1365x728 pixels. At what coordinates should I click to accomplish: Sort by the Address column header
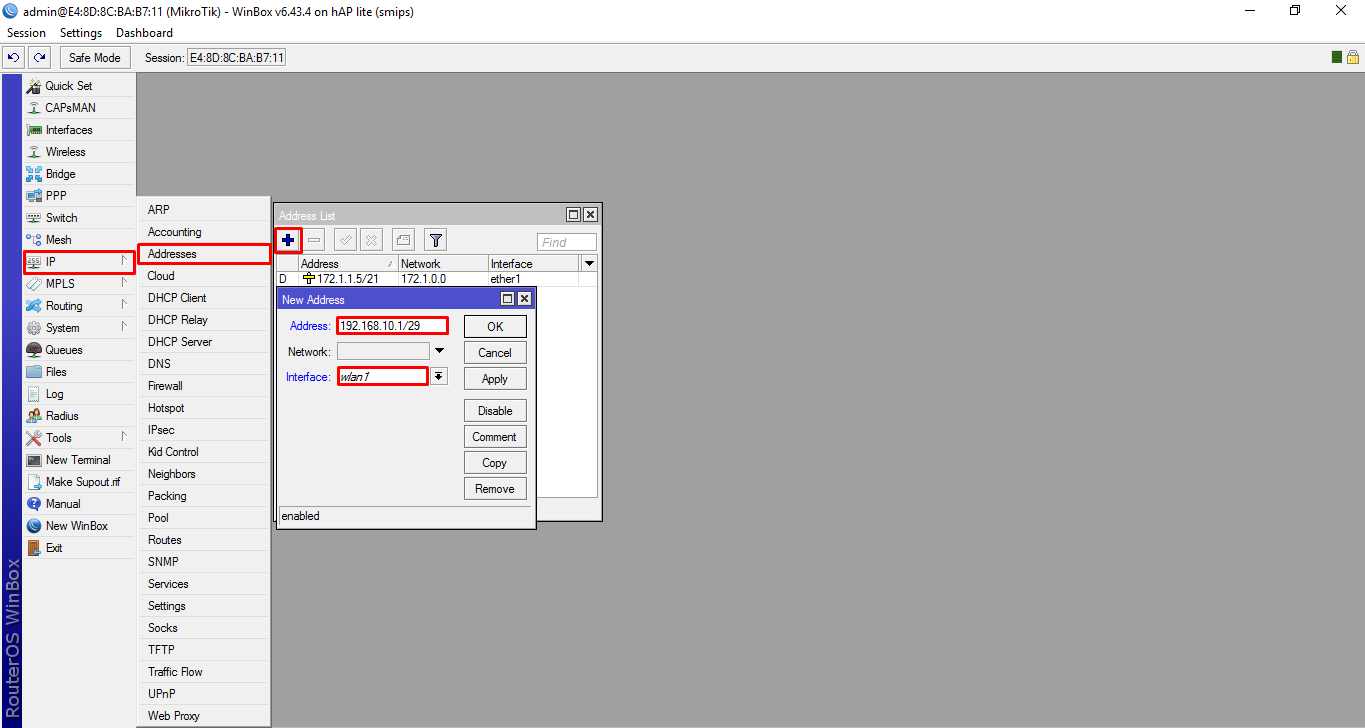[348, 264]
